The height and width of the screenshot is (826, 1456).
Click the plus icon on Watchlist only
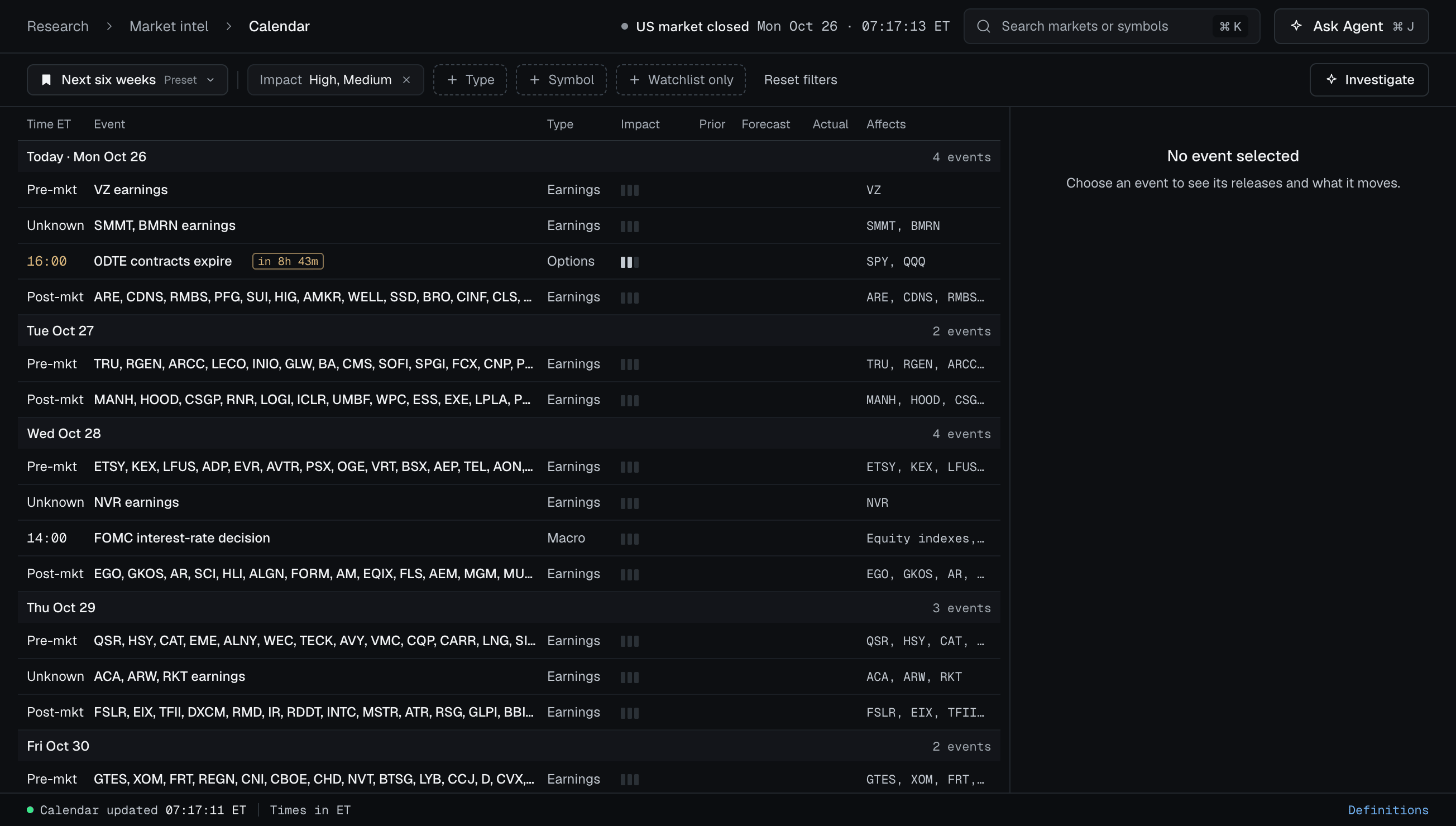pos(635,80)
